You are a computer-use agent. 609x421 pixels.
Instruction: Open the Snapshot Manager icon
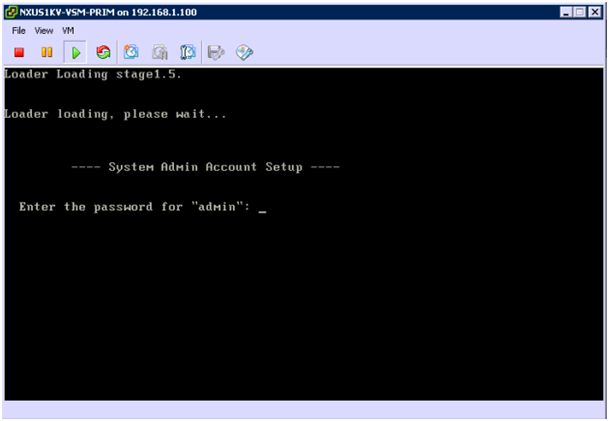[188, 52]
